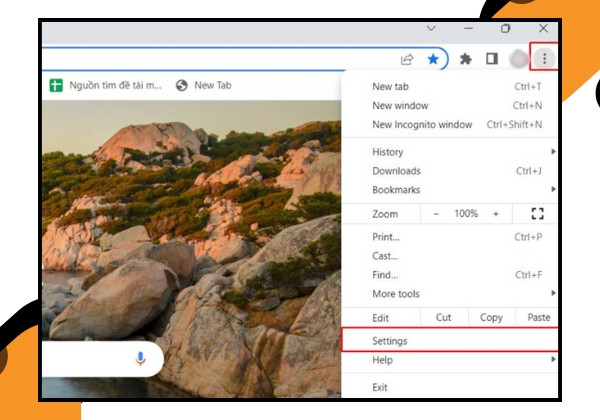This screenshot has width=600, height=420.
Task: Open the three-dot Chrome menu button
Action: coord(544,59)
